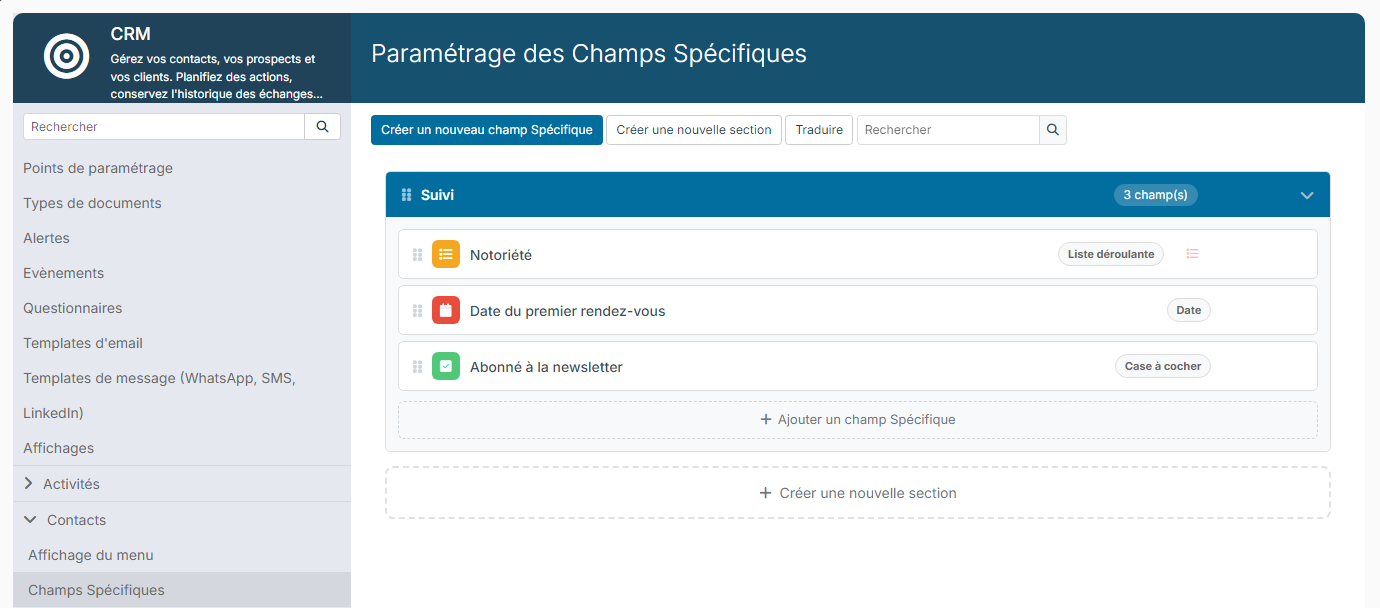The width and height of the screenshot is (1380, 608).
Task: Click Ajouter un champ Spécifique dashed button
Action: click(858, 420)
